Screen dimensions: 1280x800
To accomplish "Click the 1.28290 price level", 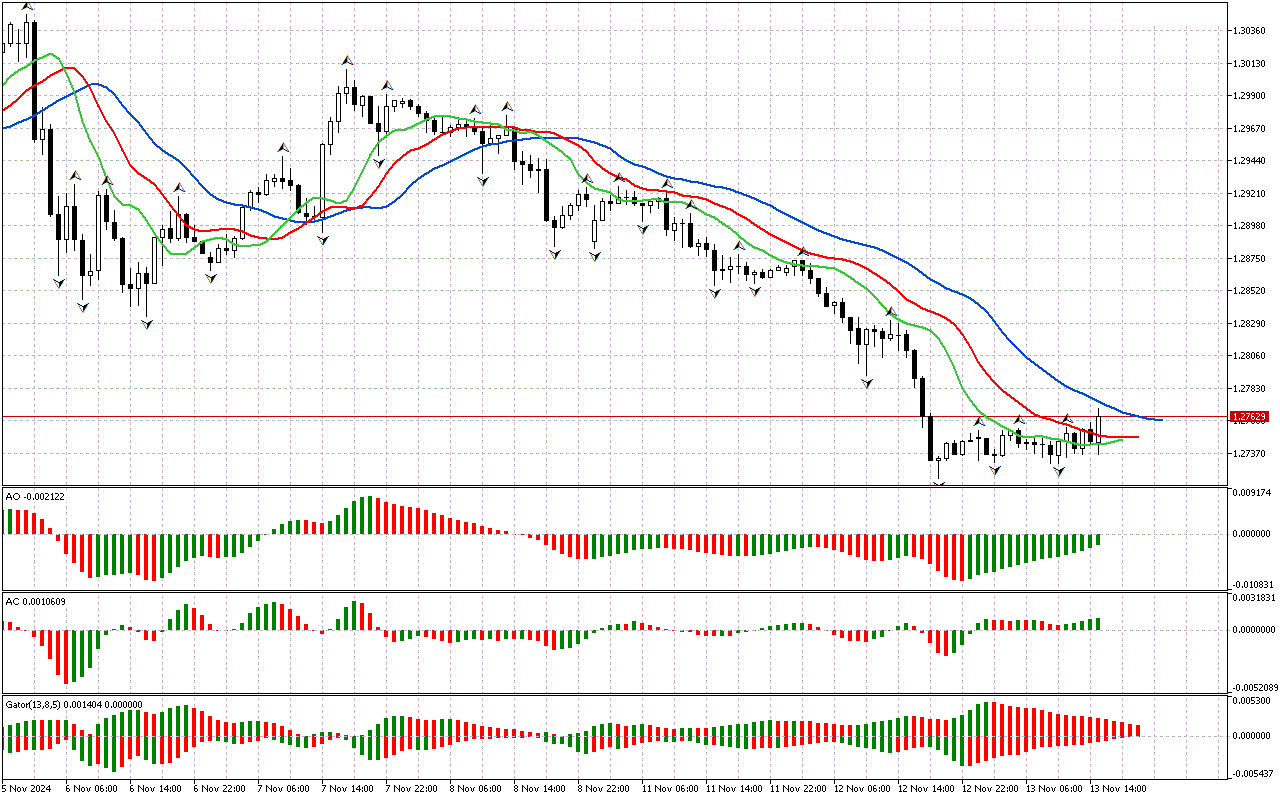I will [x=1250, y=323].
